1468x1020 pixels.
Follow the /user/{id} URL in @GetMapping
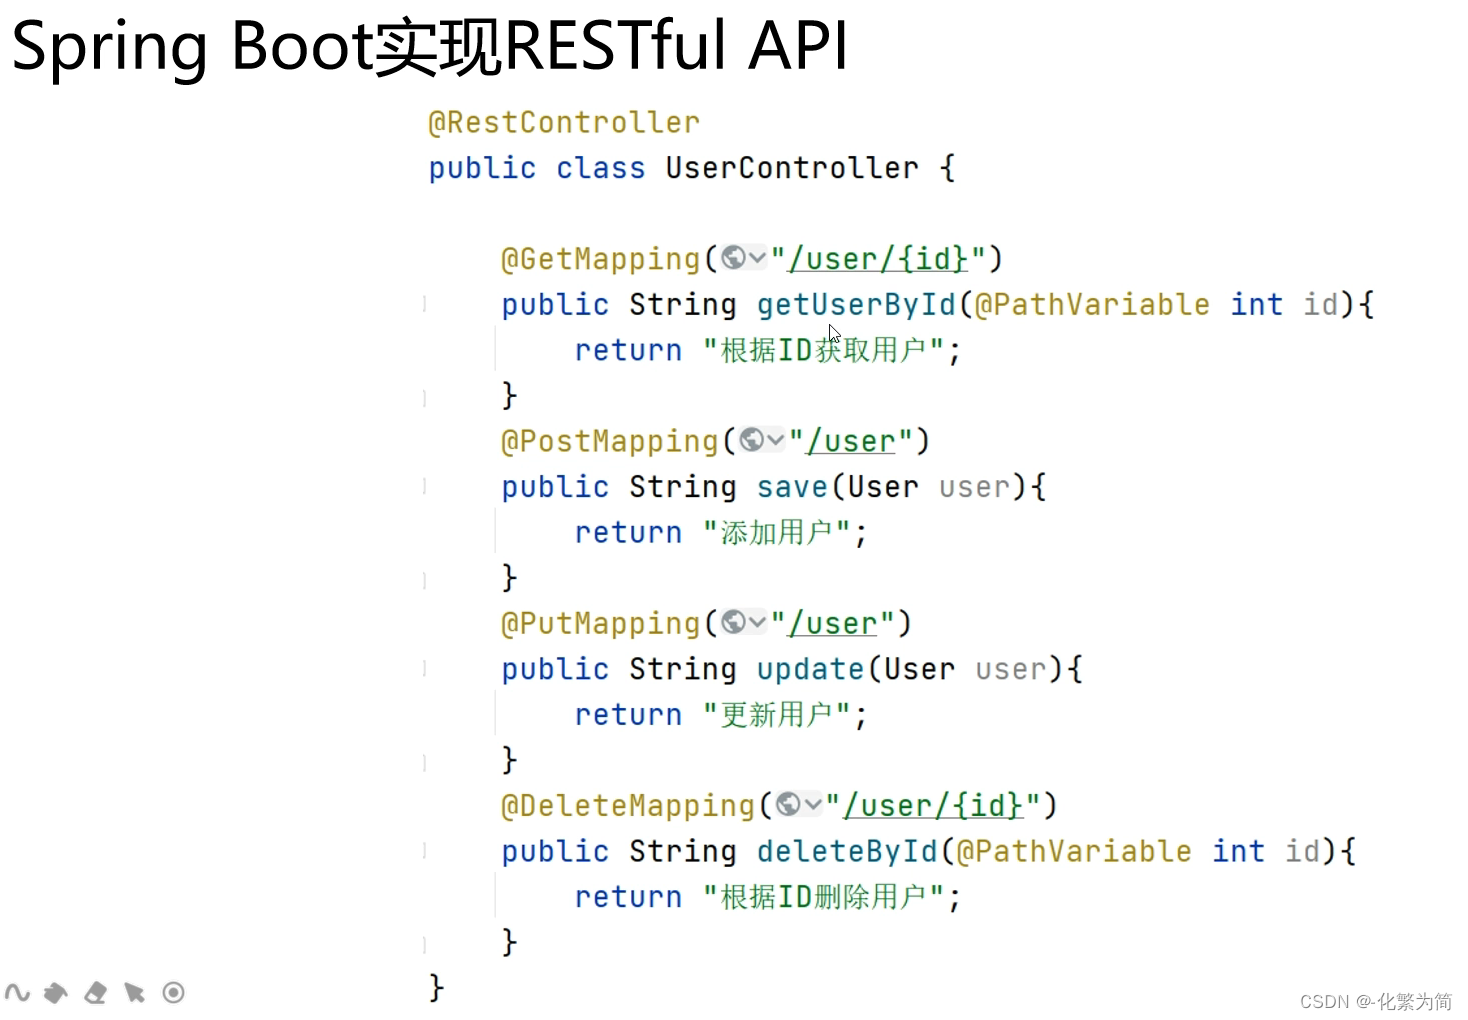879,259
